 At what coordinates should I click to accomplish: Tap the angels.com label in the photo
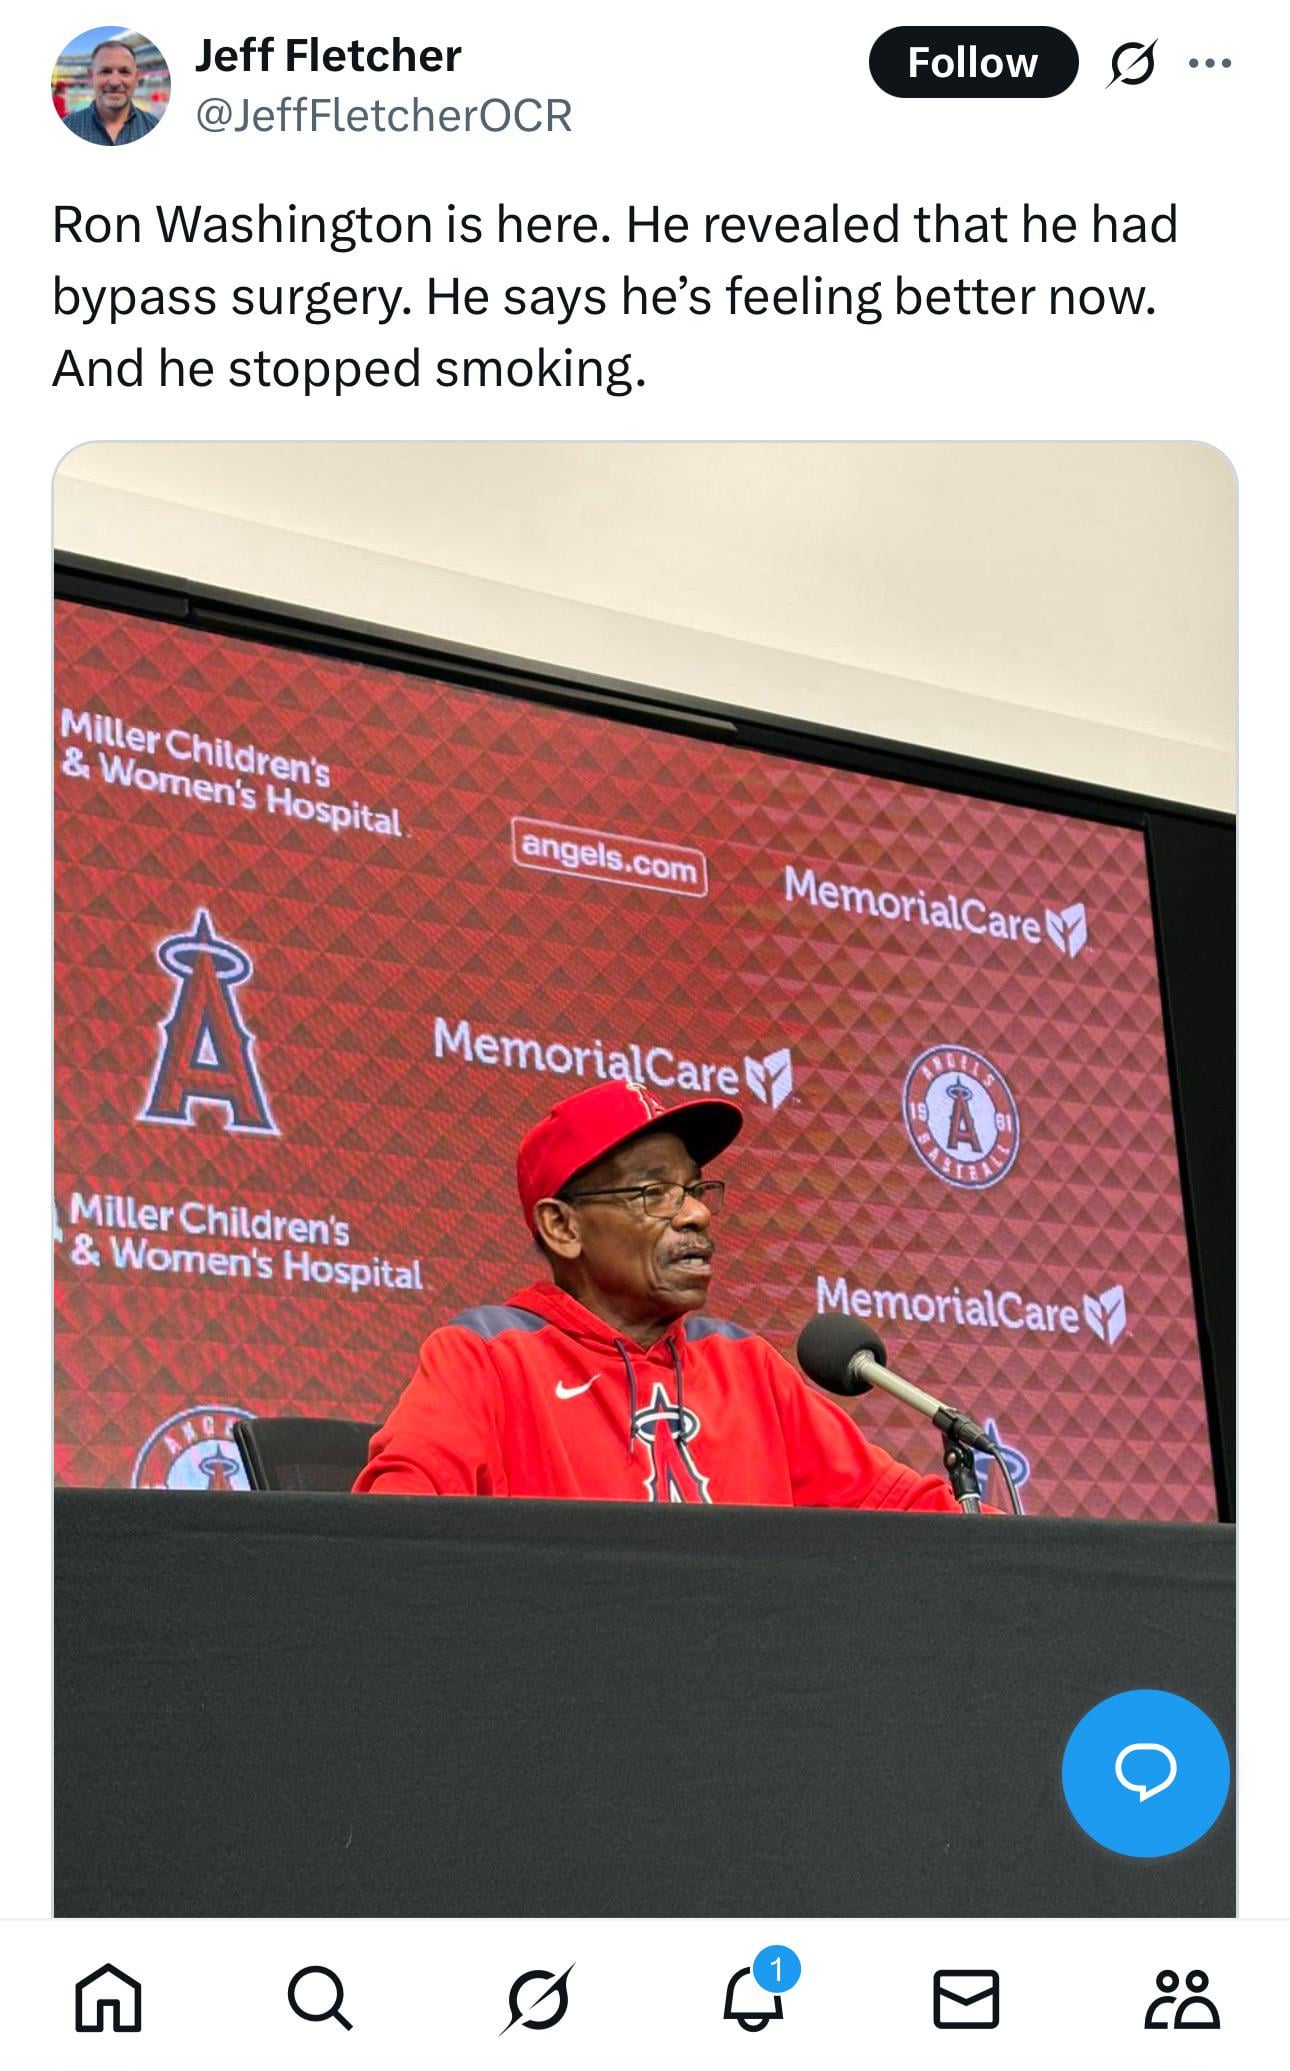click(x=609, y=856)
